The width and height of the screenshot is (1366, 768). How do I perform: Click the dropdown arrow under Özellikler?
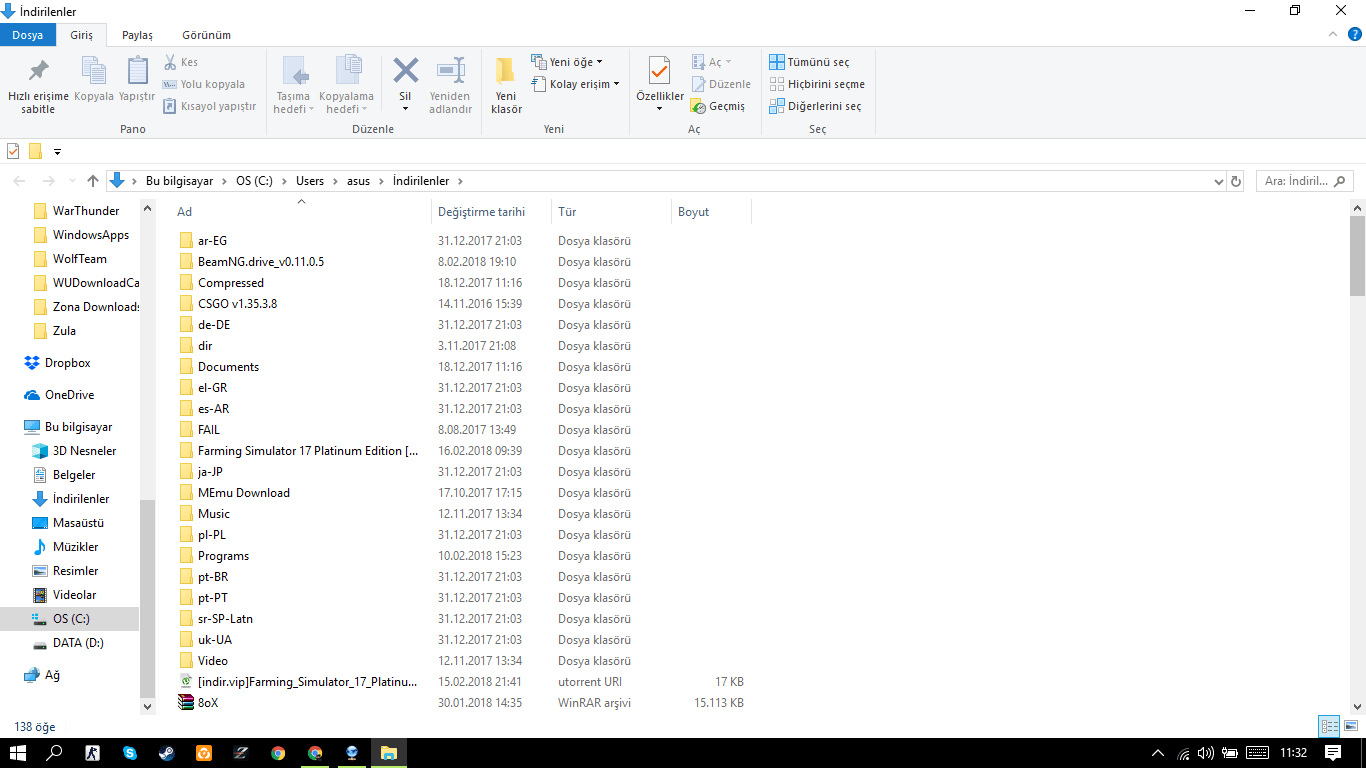(660, 109)
